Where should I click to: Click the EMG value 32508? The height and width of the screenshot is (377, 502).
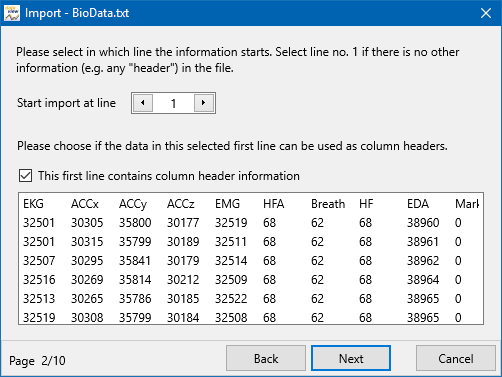[x=231, y=317]
